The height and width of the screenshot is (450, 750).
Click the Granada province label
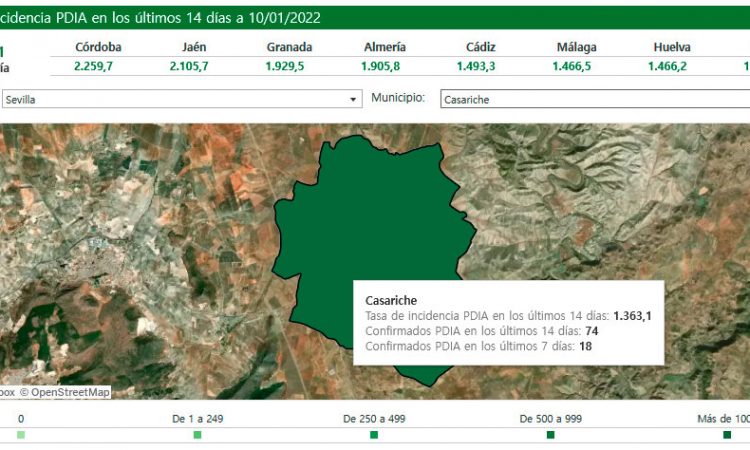289,47
